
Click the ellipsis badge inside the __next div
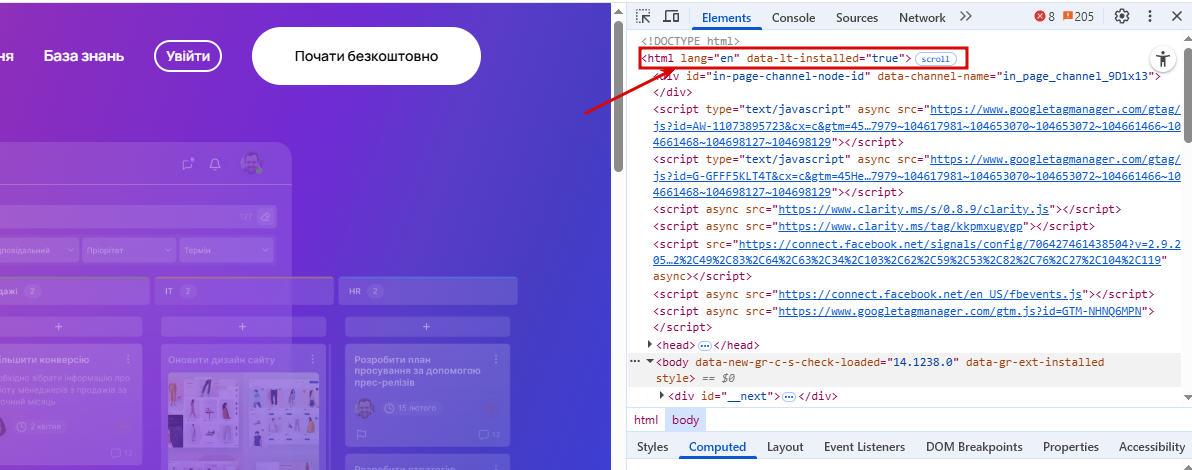coord(788,396)
